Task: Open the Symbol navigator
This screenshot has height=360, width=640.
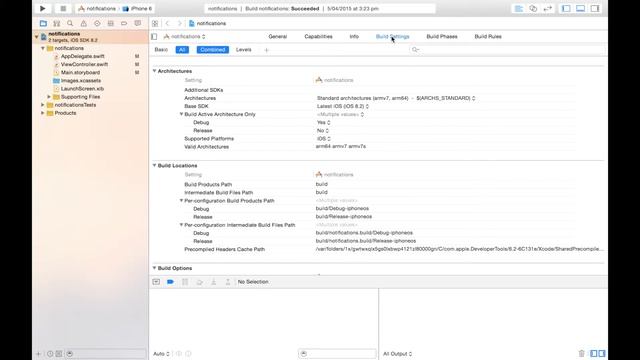Action: pos(57,24)
